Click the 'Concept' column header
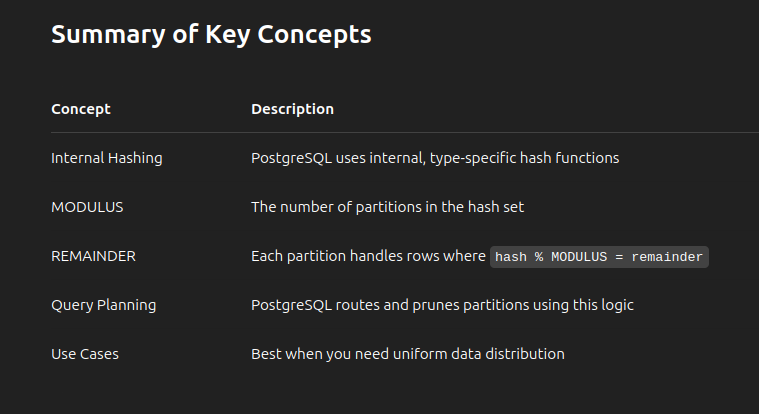The width and height of the screenshot is (759, 414). pyautogui.click(x=81, y=109)
